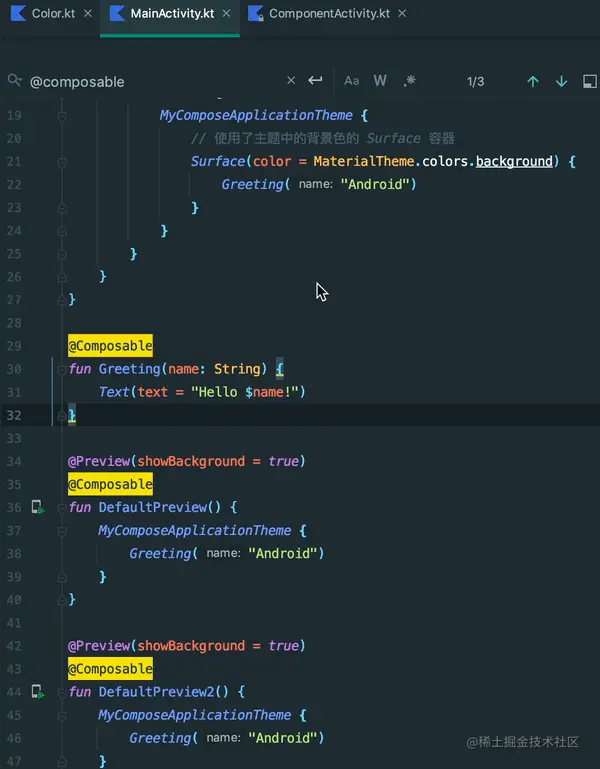Viewport: 600px width, 769px height.
Task: Click the Kotlin file icon on Color.kt tab
Action: pyautogui.click(x=19, y=14)
